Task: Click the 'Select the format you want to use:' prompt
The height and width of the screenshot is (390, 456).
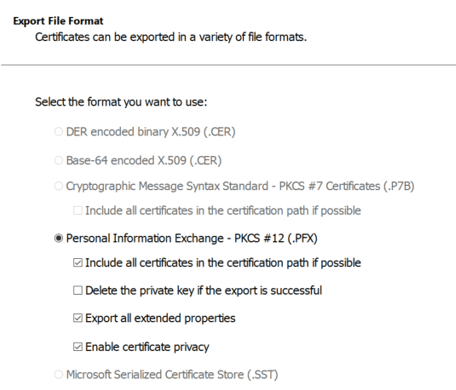Action: (121, 102)
